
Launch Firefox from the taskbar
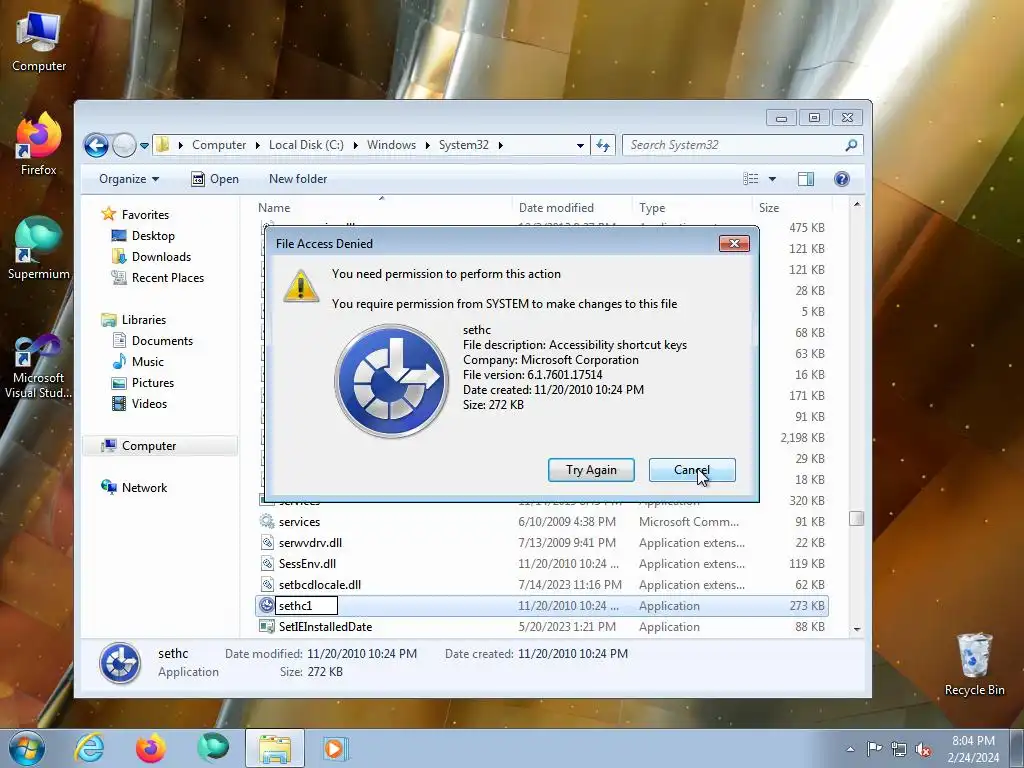pyautogui.click(x=151, y=748)
